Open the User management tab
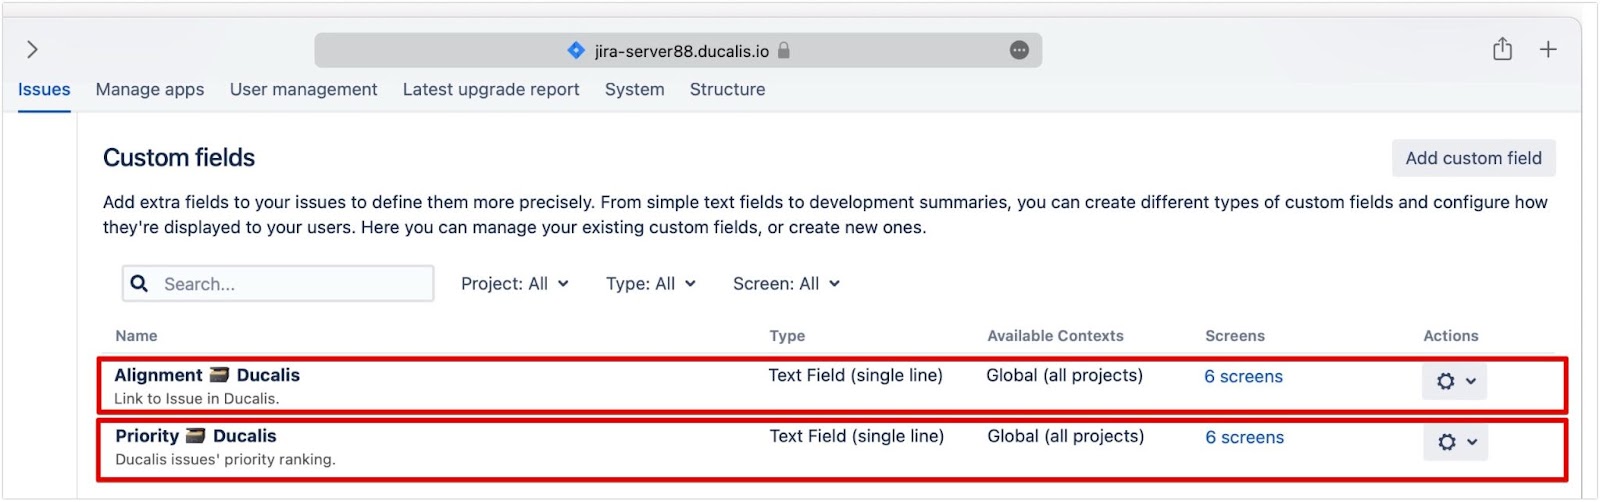 click(x=303, y=90)
